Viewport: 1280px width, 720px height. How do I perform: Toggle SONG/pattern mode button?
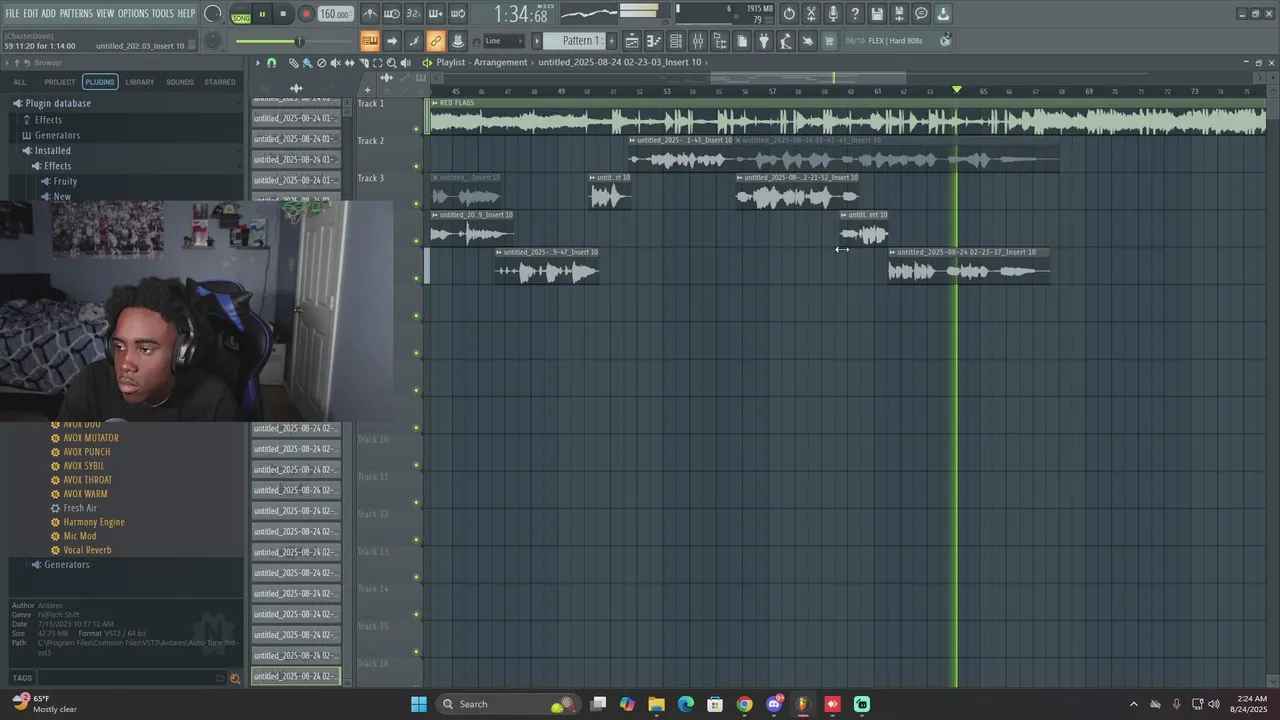pos(241,14)
